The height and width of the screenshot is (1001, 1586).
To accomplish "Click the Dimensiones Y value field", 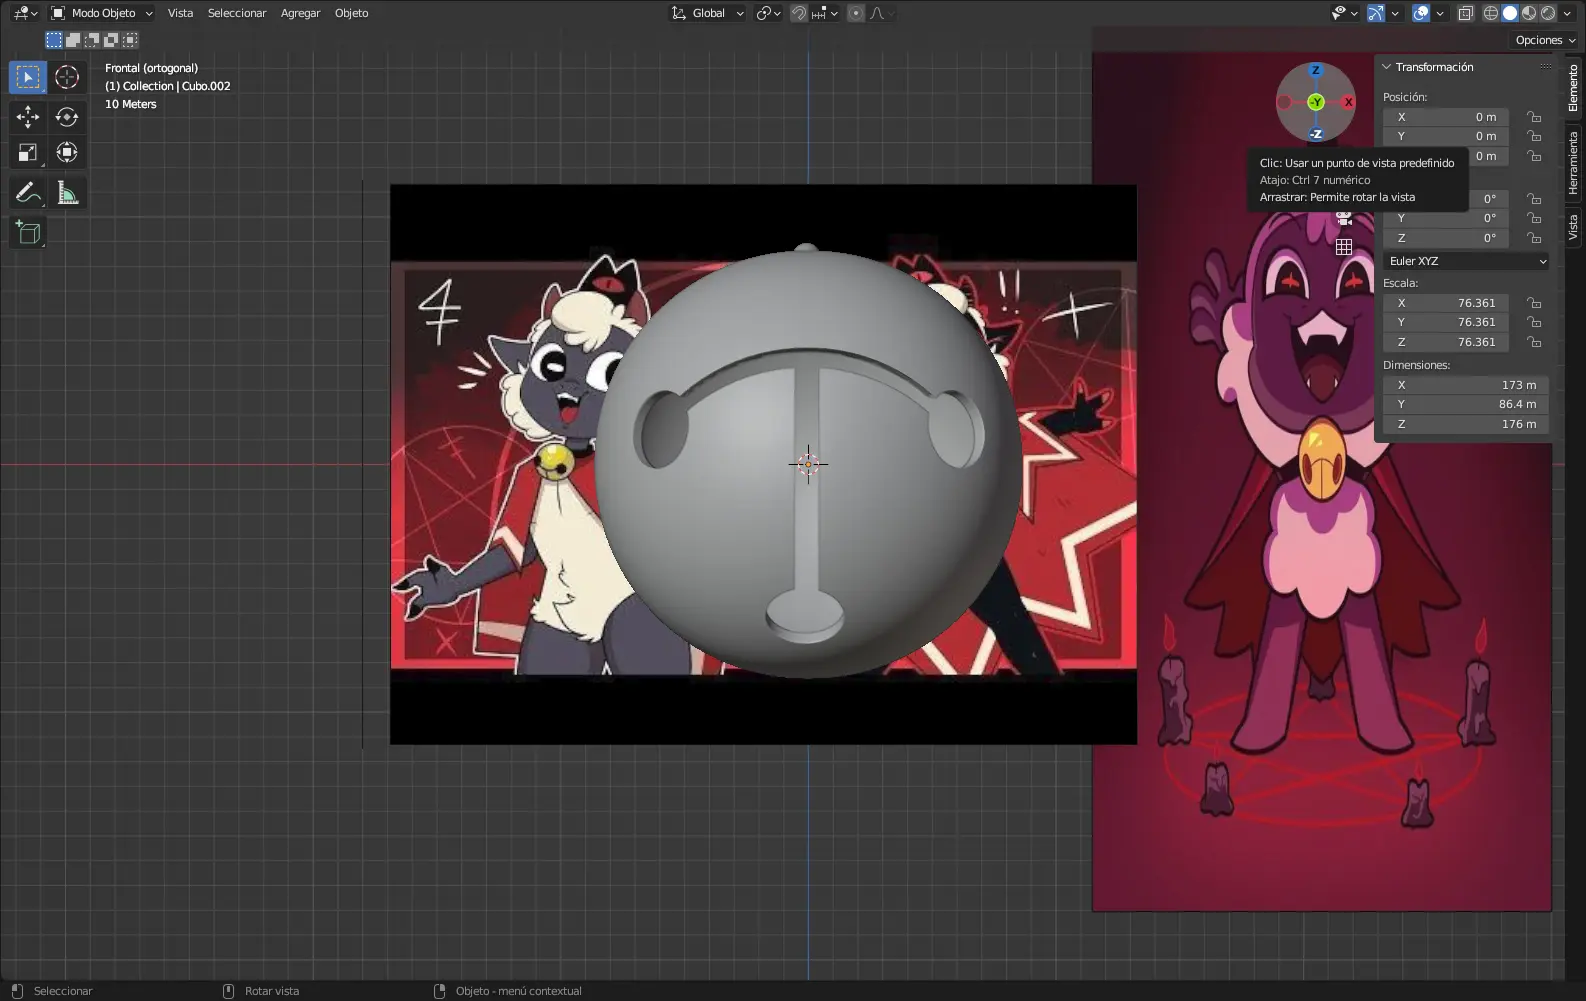I will pos(1466,404).
